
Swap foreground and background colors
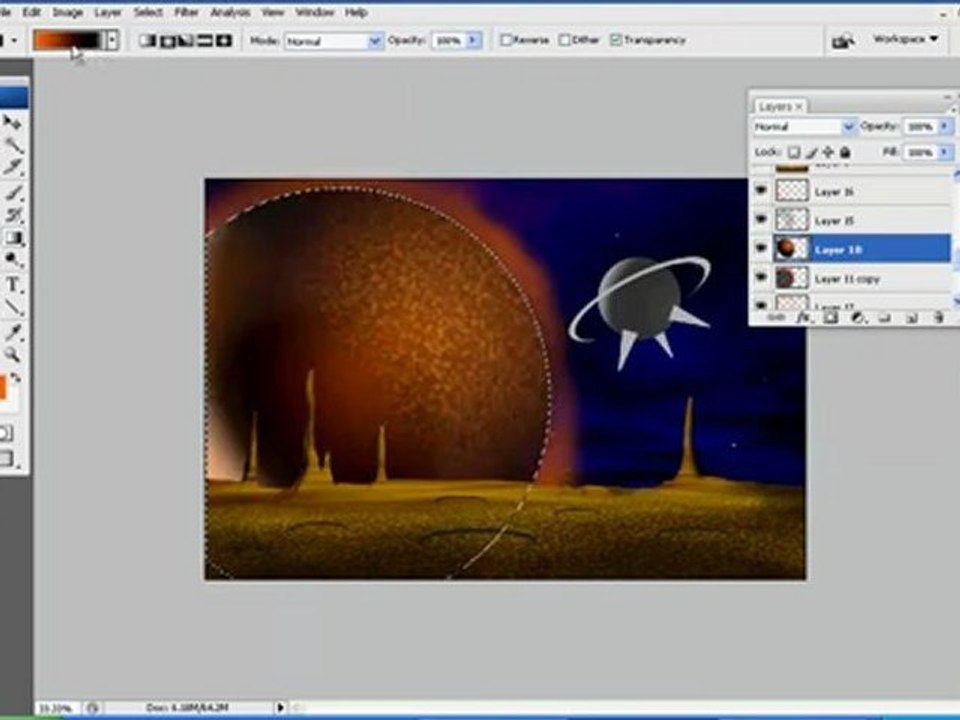(15, 378)
